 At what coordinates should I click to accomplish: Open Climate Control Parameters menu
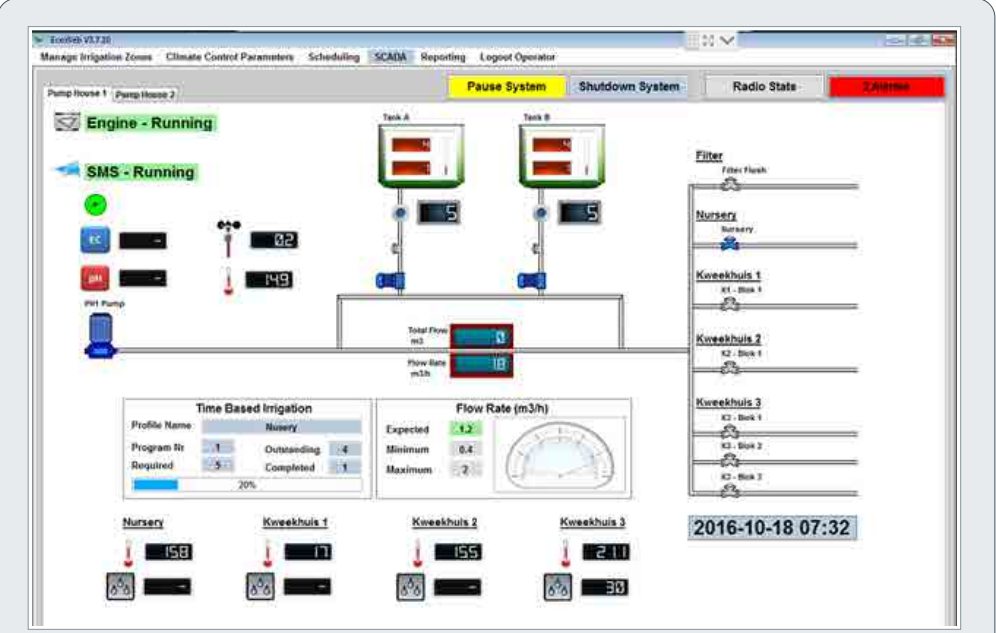pyautogui.click(x=230, y=57)
